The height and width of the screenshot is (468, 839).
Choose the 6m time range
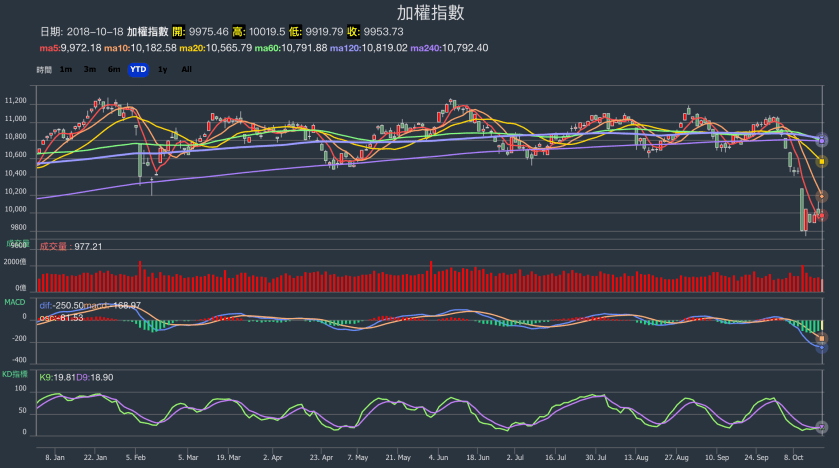click(x=114, y=69)
